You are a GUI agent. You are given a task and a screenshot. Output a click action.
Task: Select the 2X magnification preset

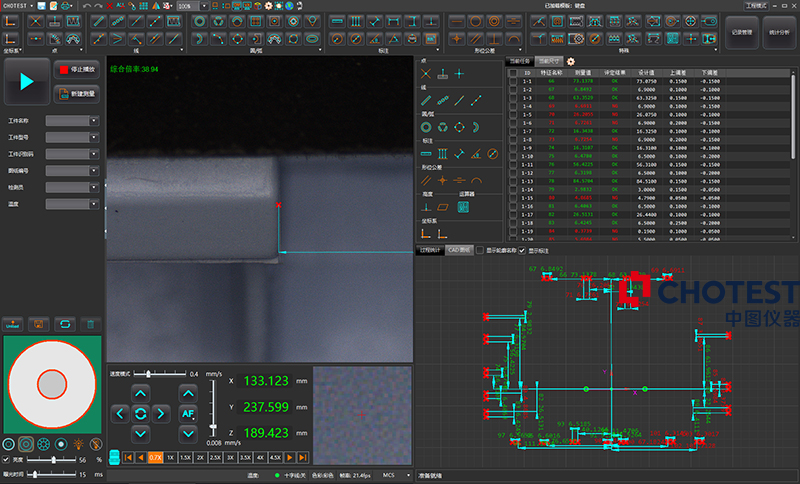(200, 457)
